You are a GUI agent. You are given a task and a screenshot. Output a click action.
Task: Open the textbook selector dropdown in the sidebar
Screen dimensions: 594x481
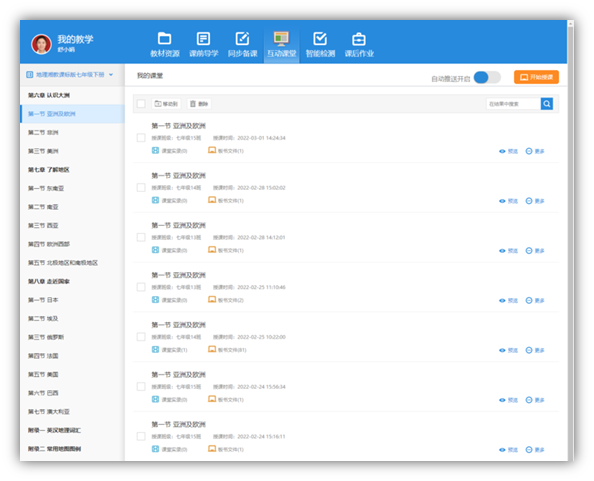(70, 75)
